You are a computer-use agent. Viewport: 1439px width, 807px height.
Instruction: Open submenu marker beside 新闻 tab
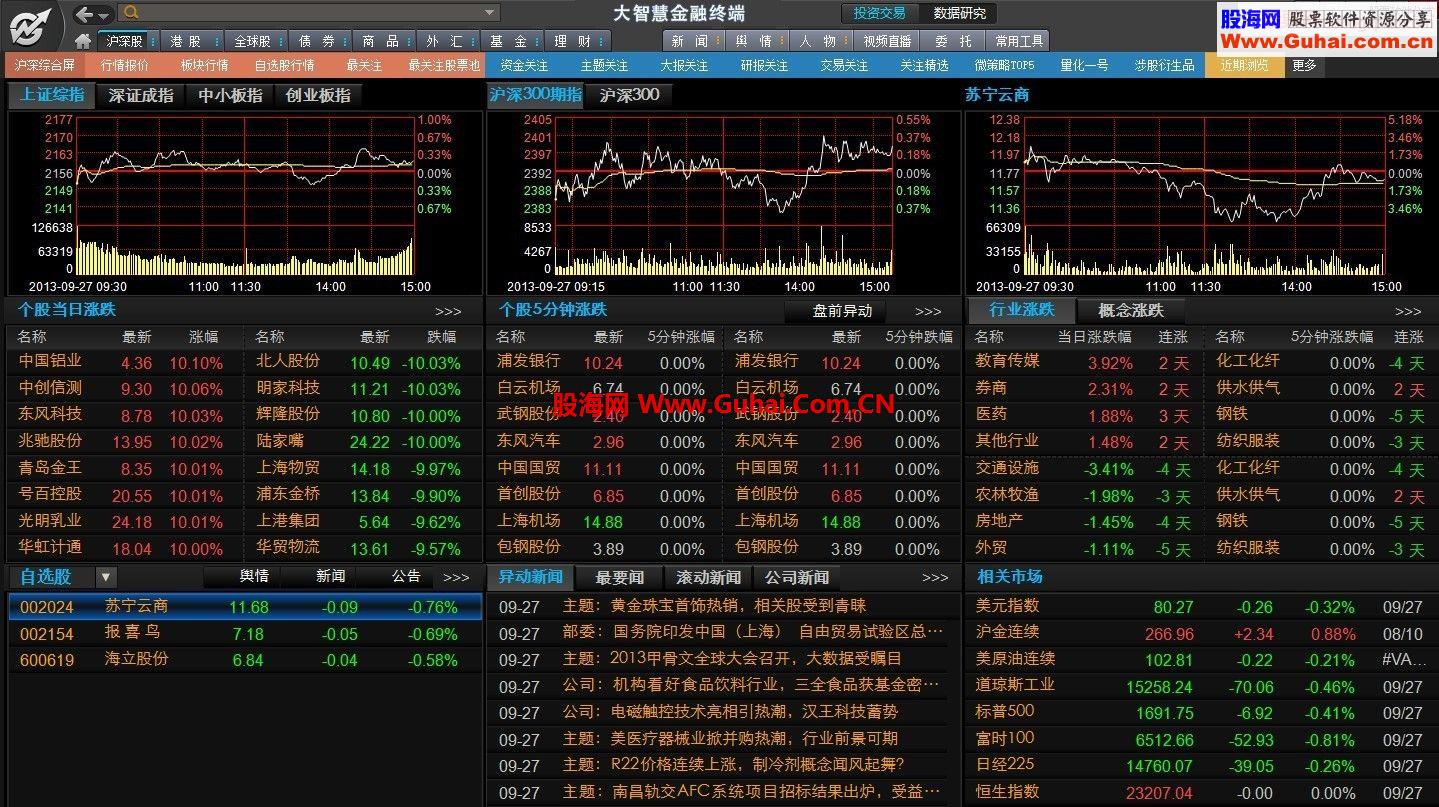pyautogui.click(x=719, y=41)
